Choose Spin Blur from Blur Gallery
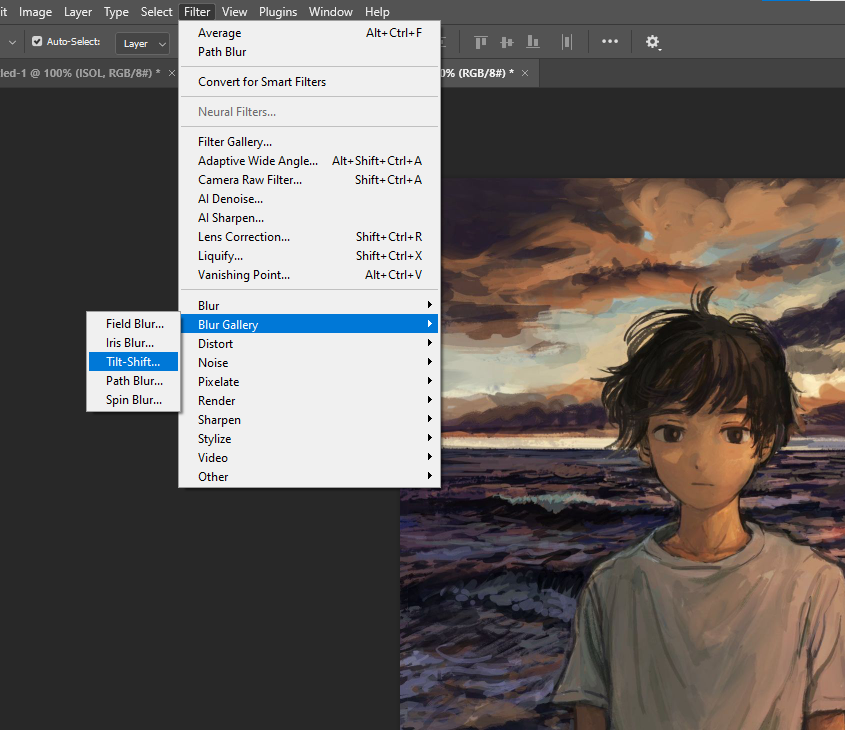This screenshot has height=730, width=845. 133,400
